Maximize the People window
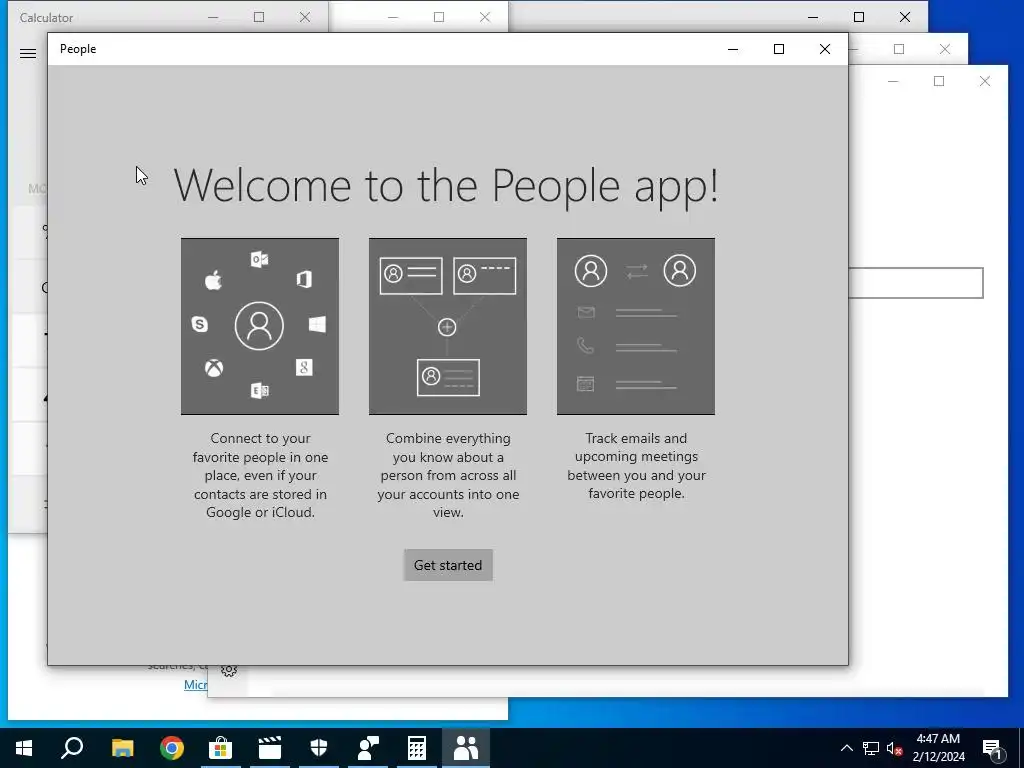Screen dimensions: 1024x768 click(778, 49)
